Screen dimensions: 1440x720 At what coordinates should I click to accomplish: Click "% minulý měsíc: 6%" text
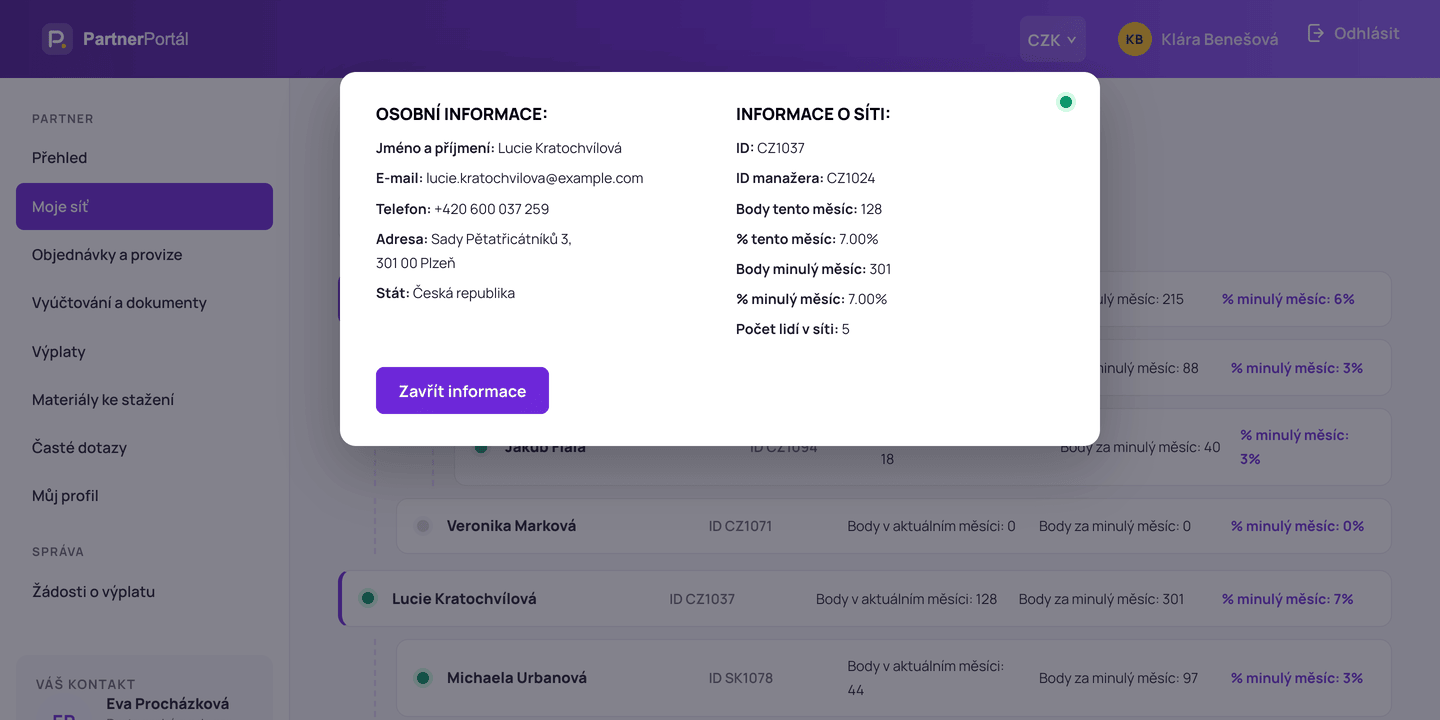[1288, 299]
